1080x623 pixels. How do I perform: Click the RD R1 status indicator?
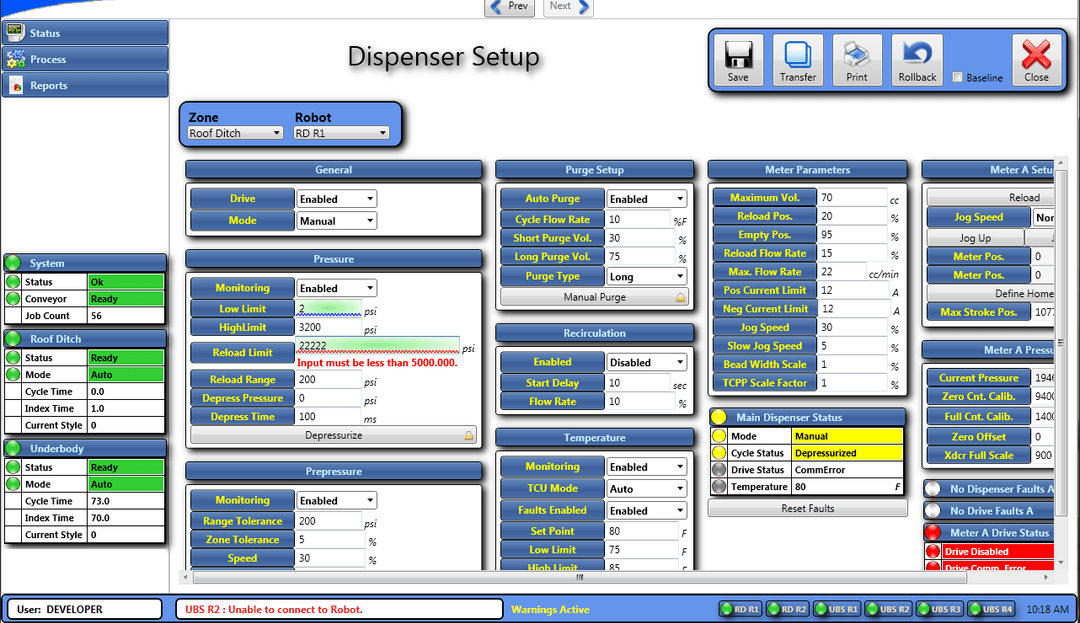[x=740, y=609]
